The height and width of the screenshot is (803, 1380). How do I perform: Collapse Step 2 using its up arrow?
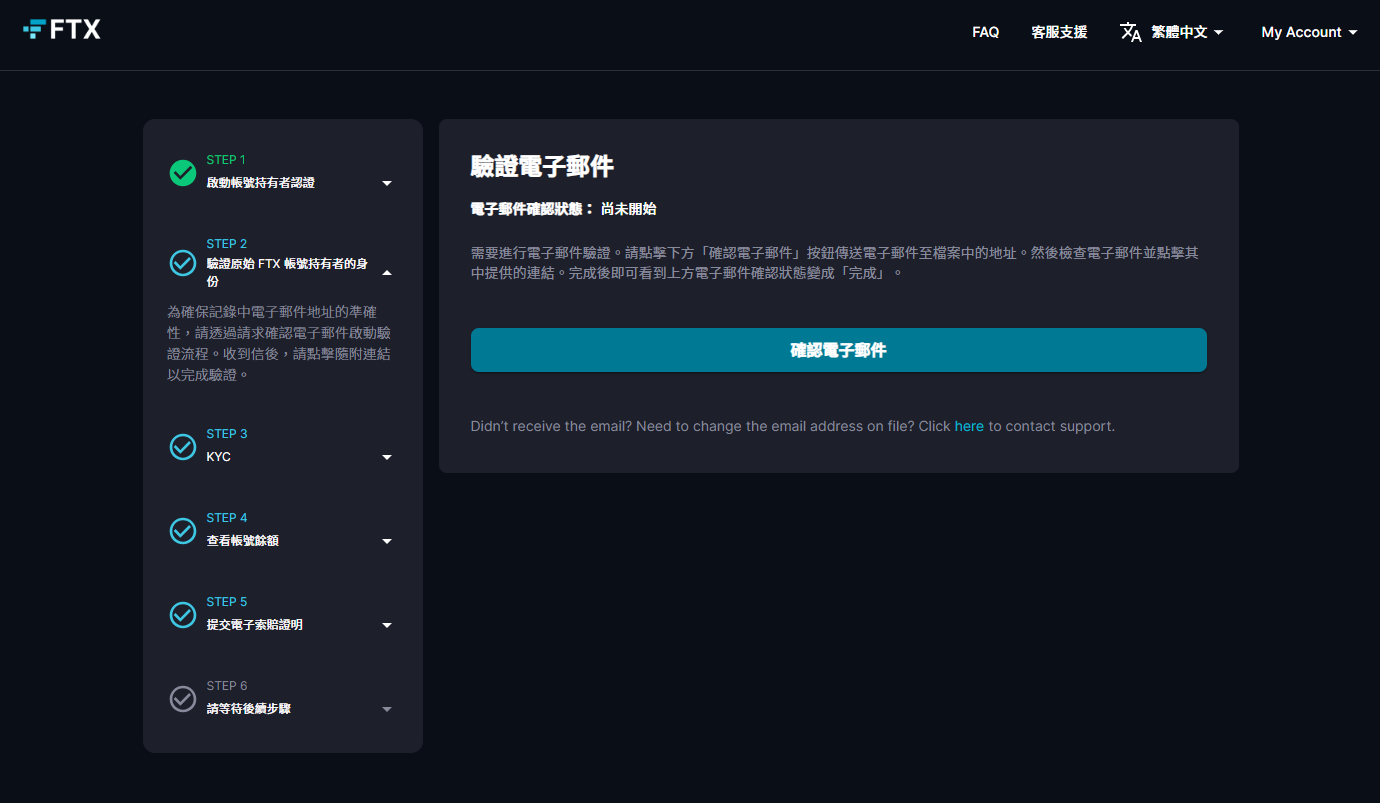pos(387,272)
